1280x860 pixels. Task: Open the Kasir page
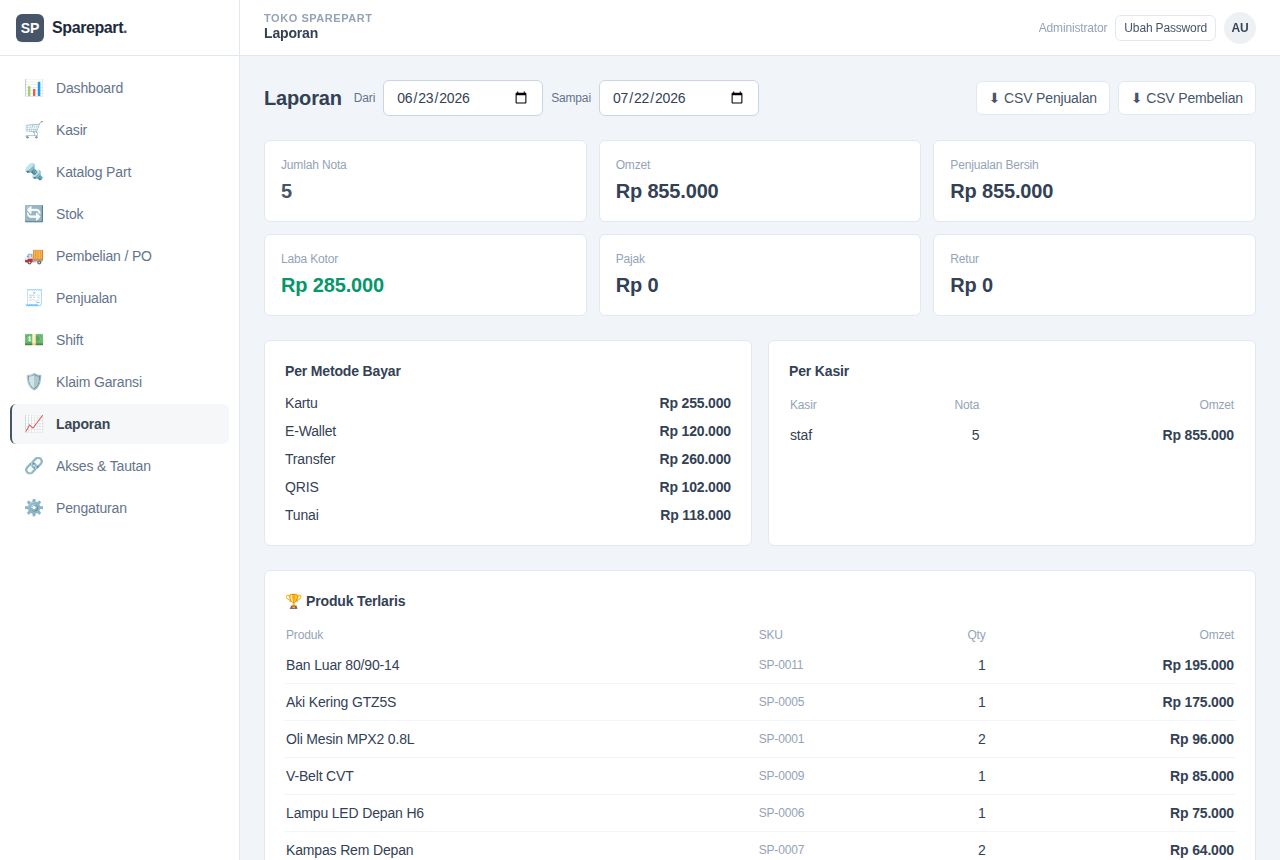(x=119, y=130)
